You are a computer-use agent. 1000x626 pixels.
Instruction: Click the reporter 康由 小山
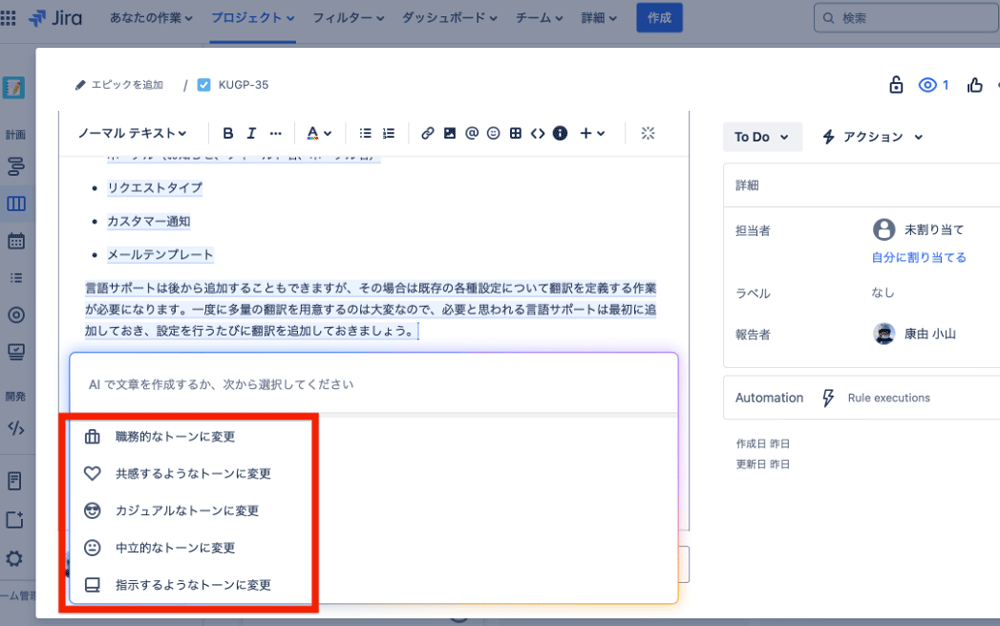pos(915,334)
